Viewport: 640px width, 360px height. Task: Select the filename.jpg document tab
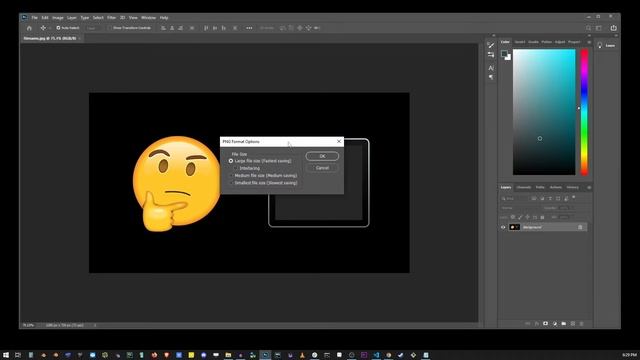click(x=49, y=38)
